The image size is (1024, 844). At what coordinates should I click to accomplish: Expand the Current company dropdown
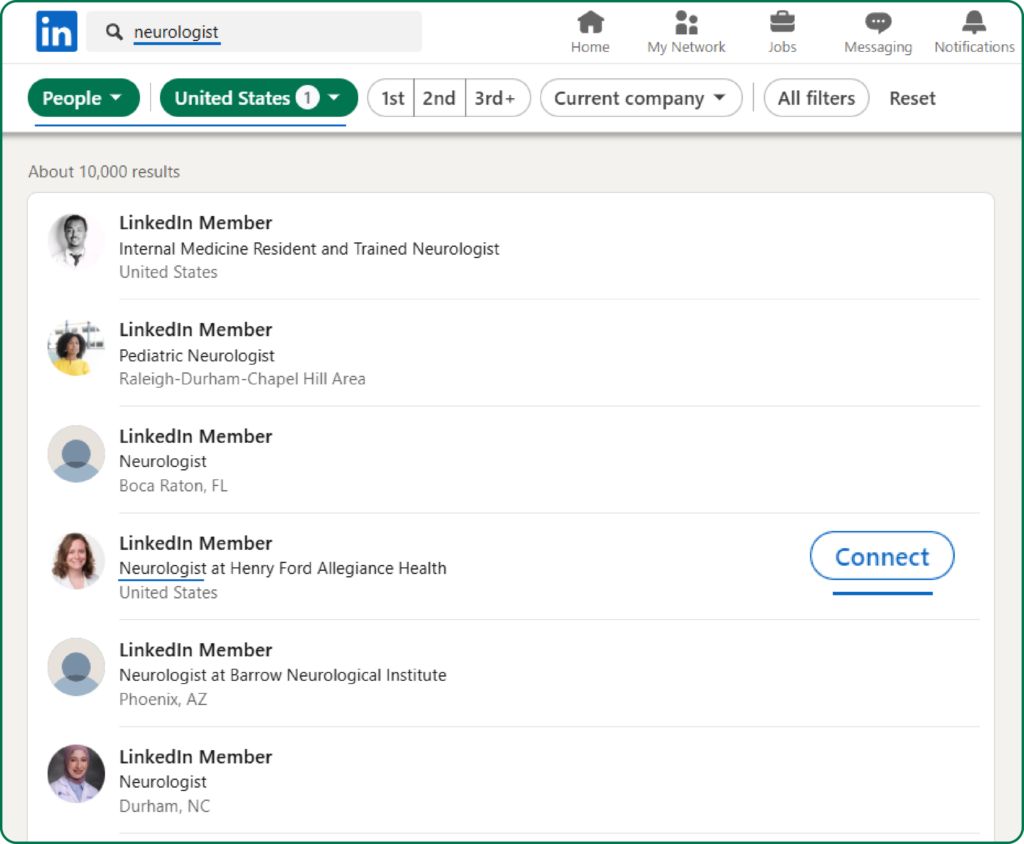click(641, 98)
